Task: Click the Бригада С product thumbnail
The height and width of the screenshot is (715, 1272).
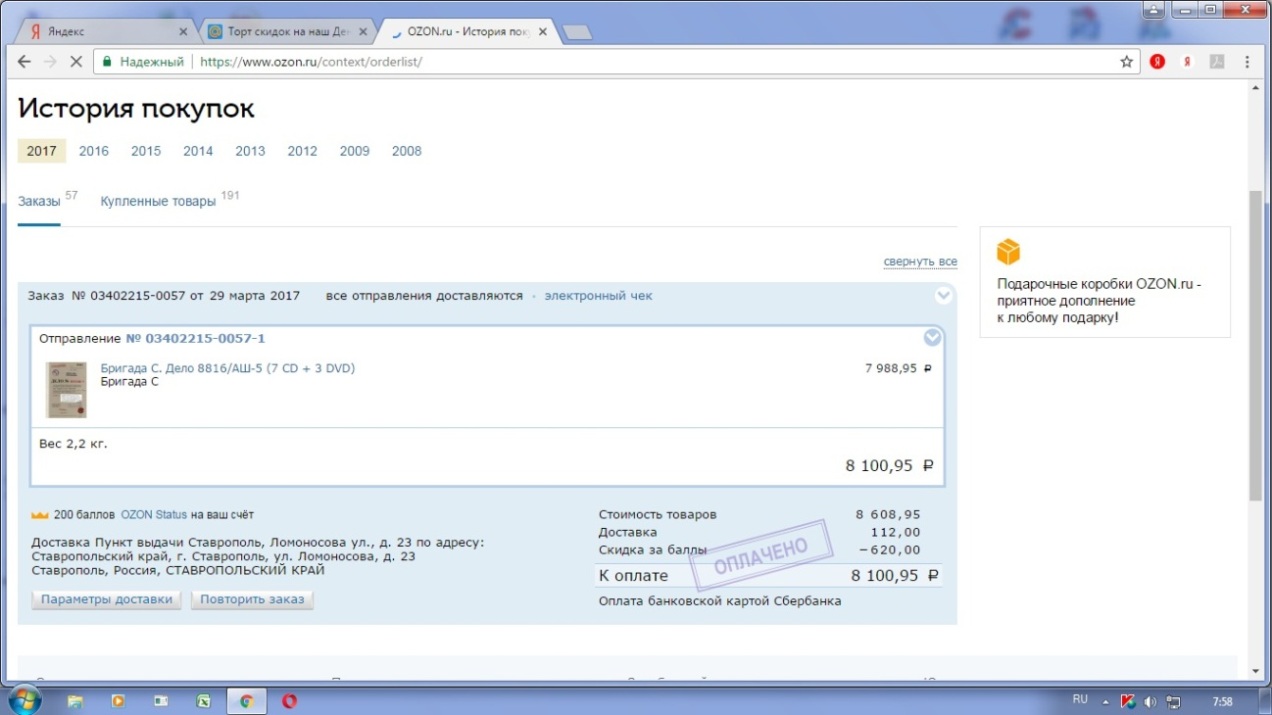Action: tap(66, 389)
